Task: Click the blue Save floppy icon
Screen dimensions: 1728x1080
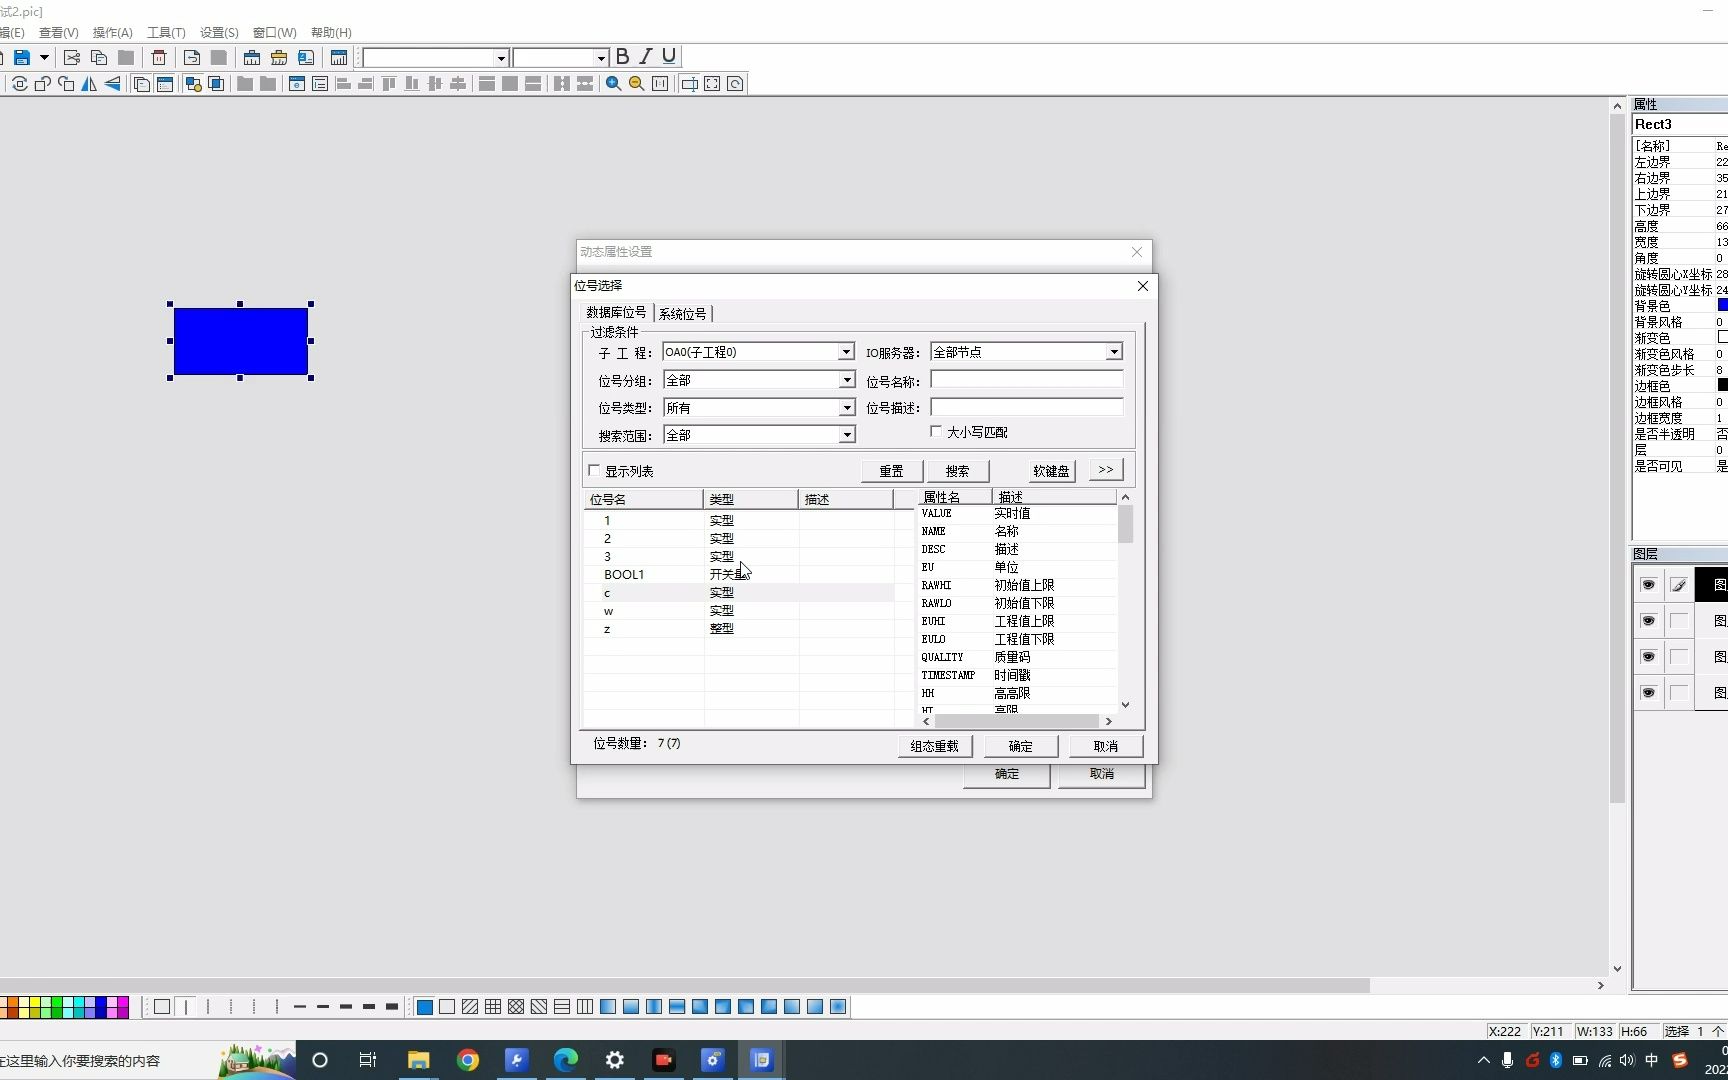Action: [21, 58]
